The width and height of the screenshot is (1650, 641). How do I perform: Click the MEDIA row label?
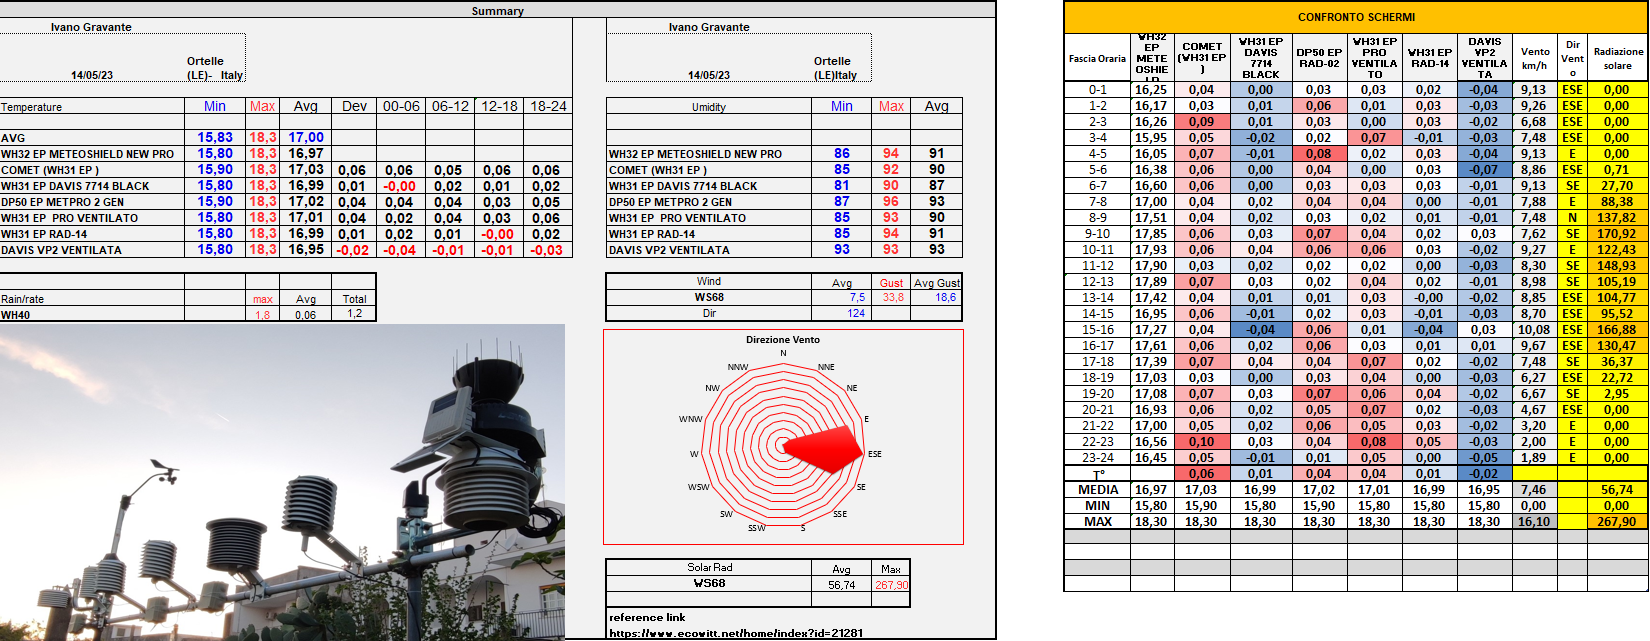1097,490
